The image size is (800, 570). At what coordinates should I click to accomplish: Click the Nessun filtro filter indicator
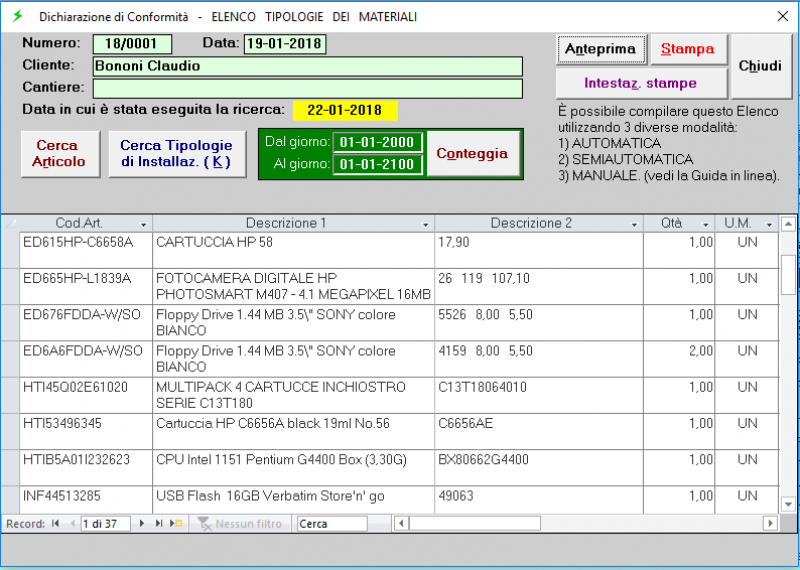point(240,523)
